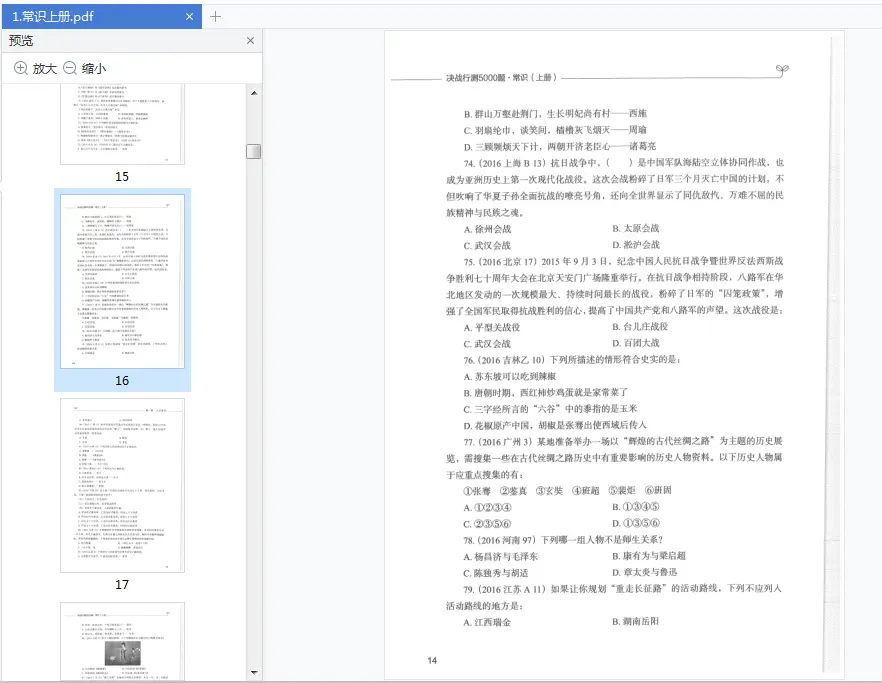
Task: Click the line D. 三顾频烦天下计 诸葛亮
Action: pos(560,147)
